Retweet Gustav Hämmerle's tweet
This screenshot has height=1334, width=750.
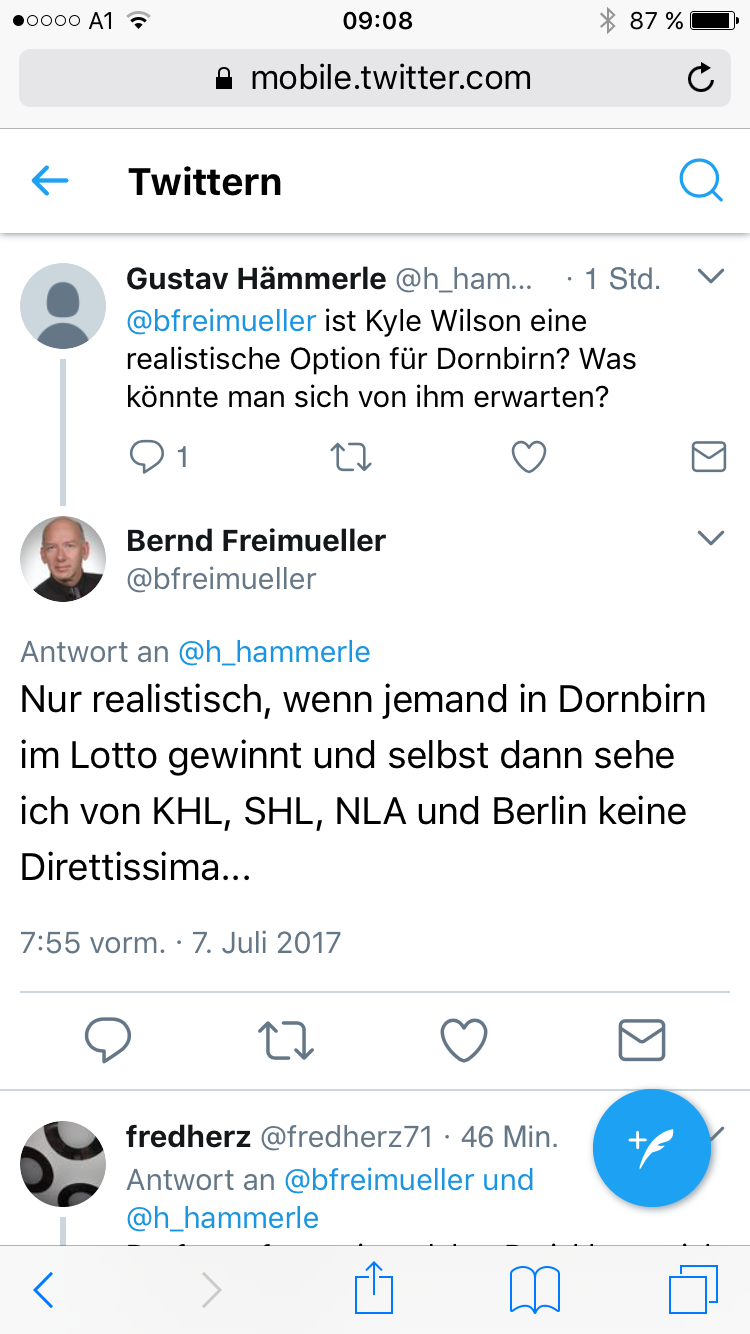351,457
